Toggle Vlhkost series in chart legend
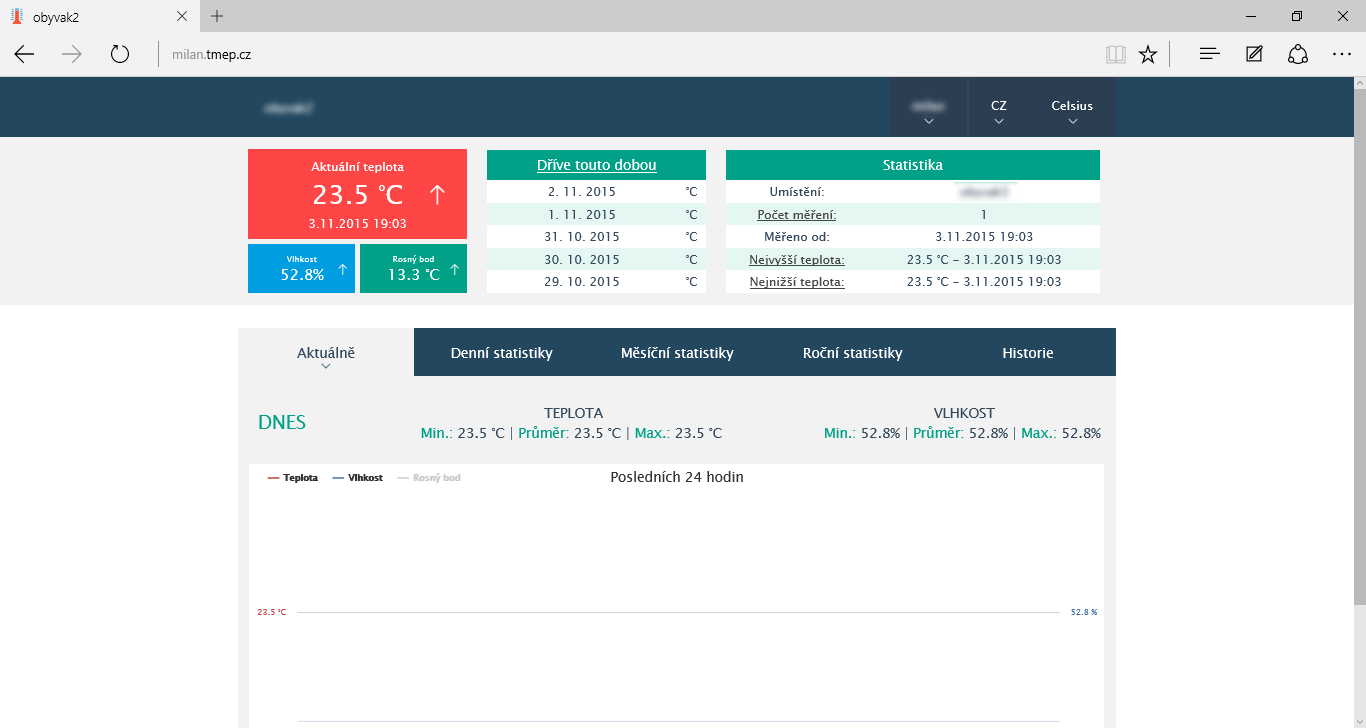The height and width of the screenshot is (728, 1366). [358, 478]
